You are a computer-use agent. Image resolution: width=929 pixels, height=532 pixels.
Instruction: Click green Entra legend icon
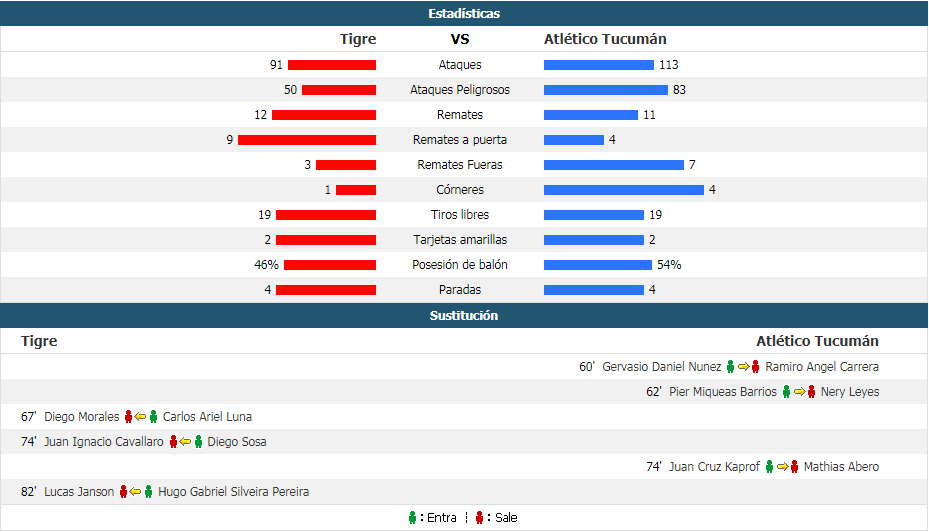[x=412, y=518]
